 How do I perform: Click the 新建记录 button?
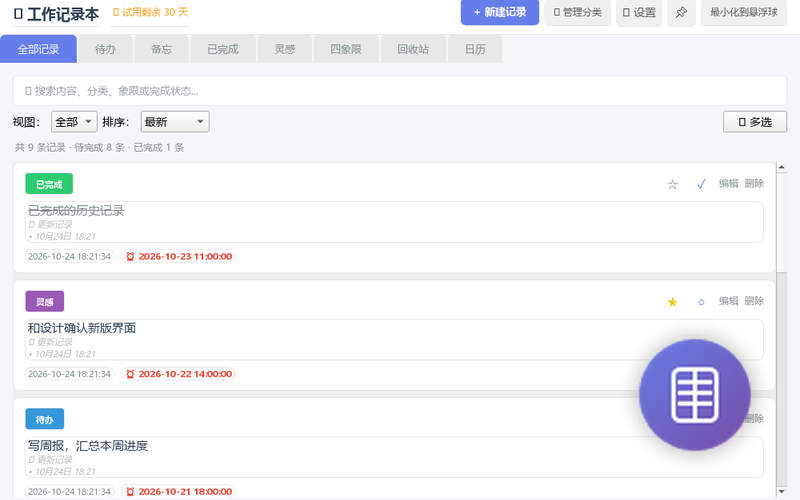click(500, 12)
